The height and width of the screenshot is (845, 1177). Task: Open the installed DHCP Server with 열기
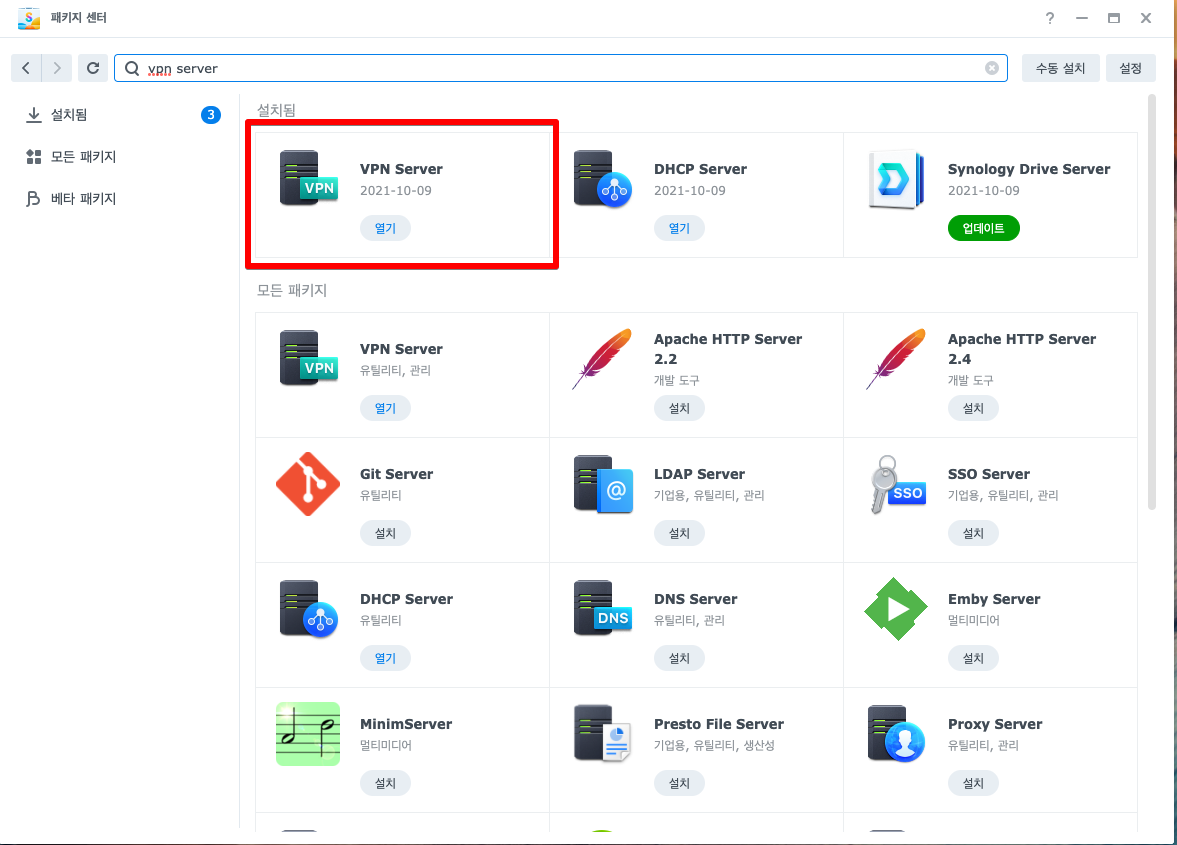click(679, 228)
